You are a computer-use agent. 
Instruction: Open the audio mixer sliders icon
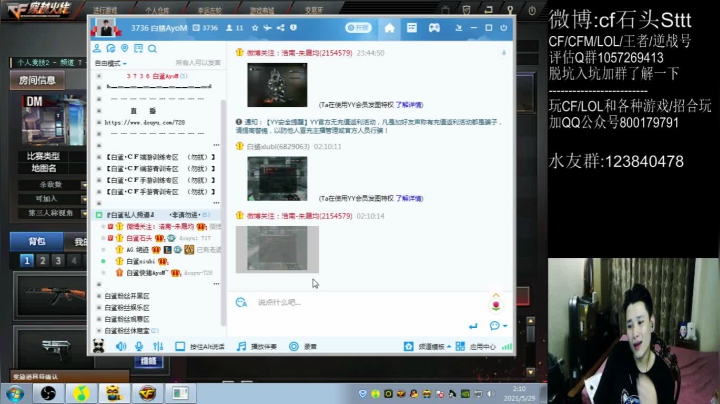pyautogui.click(x=158, y=346)
